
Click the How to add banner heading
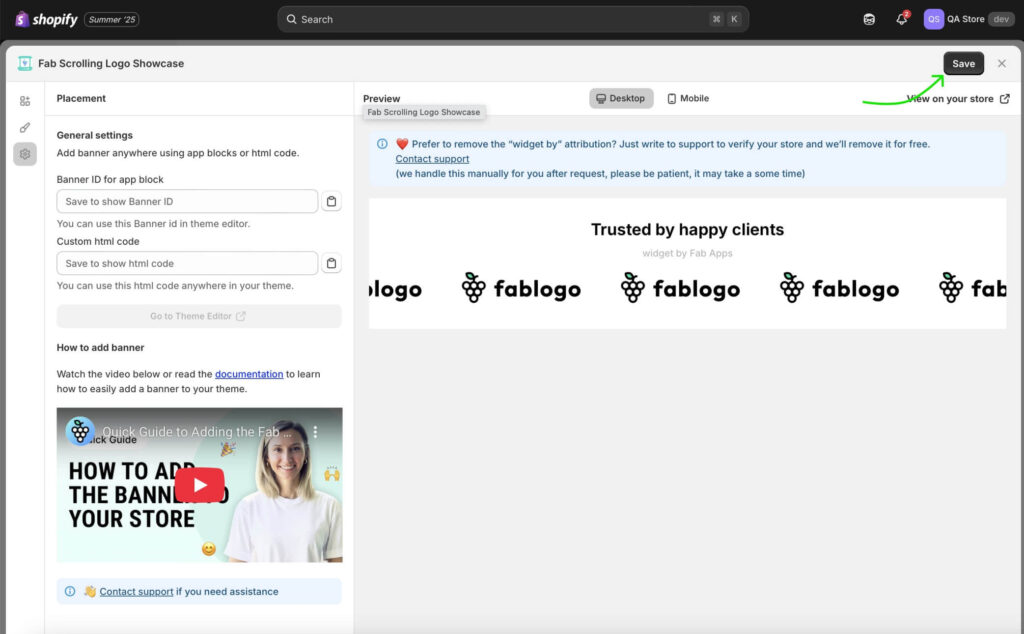(100, 347)
